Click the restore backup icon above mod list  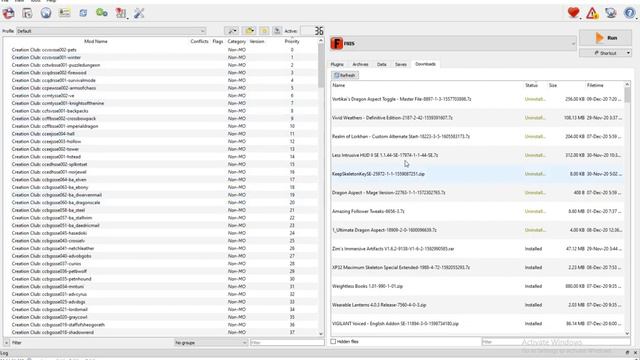(x=264, y=31)
